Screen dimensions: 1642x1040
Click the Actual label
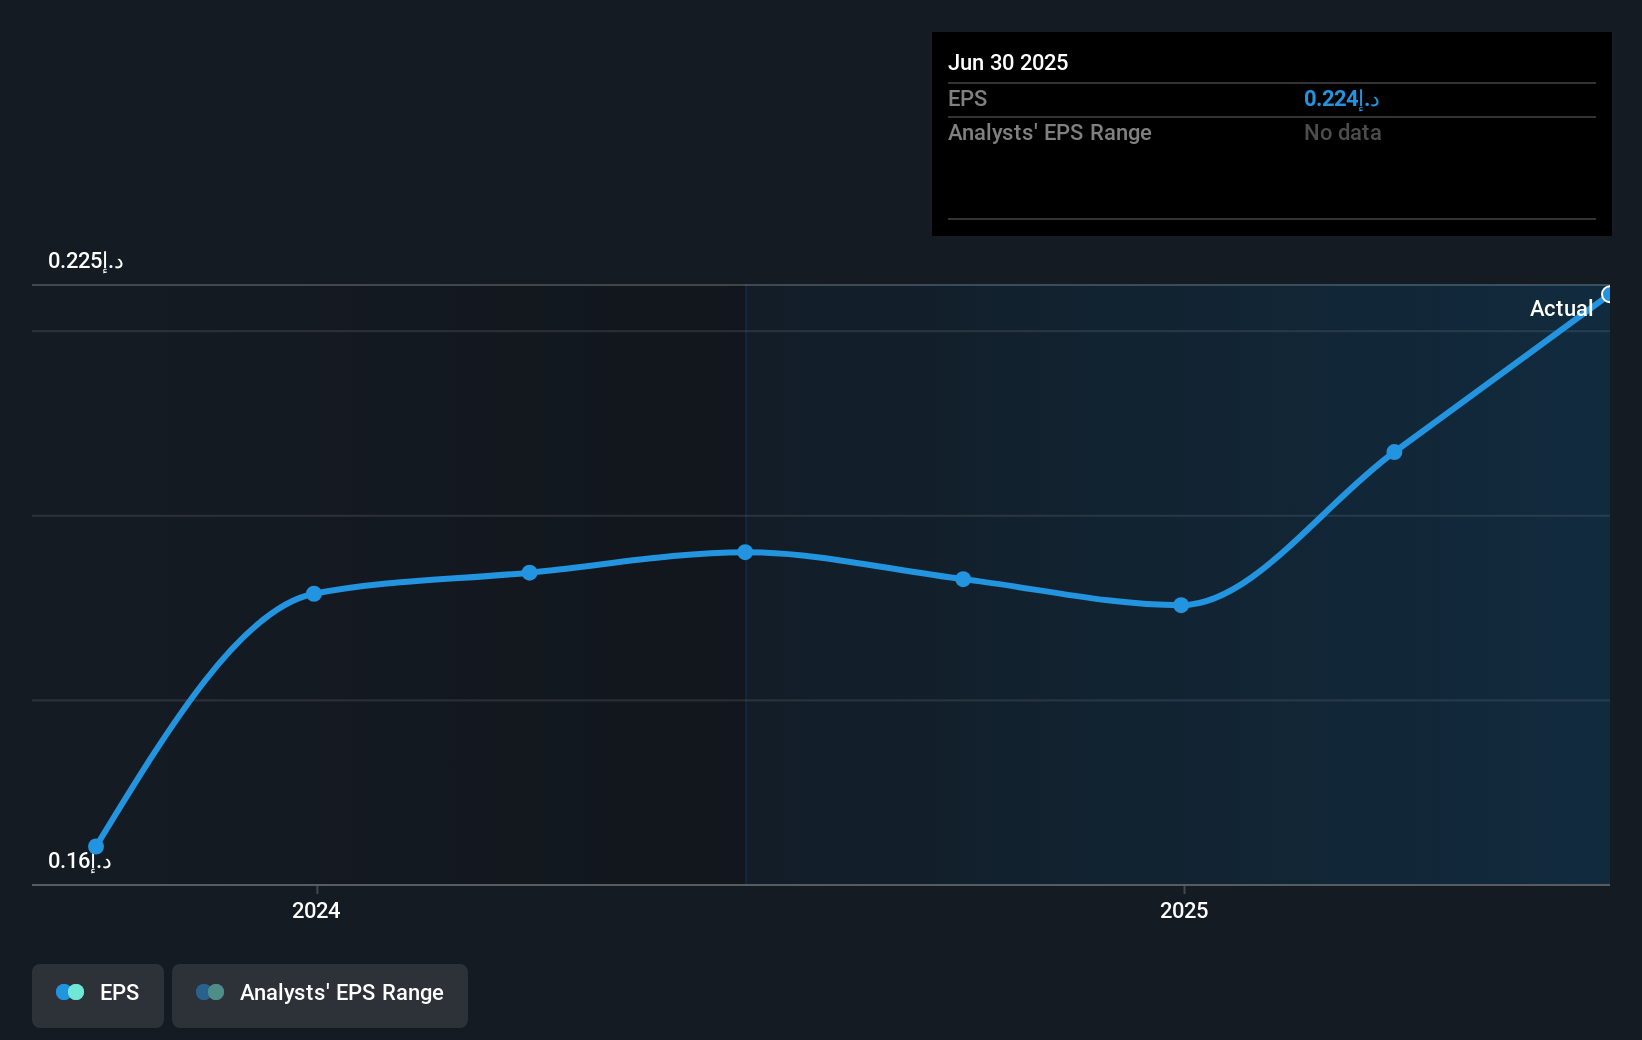[1561, 308]
